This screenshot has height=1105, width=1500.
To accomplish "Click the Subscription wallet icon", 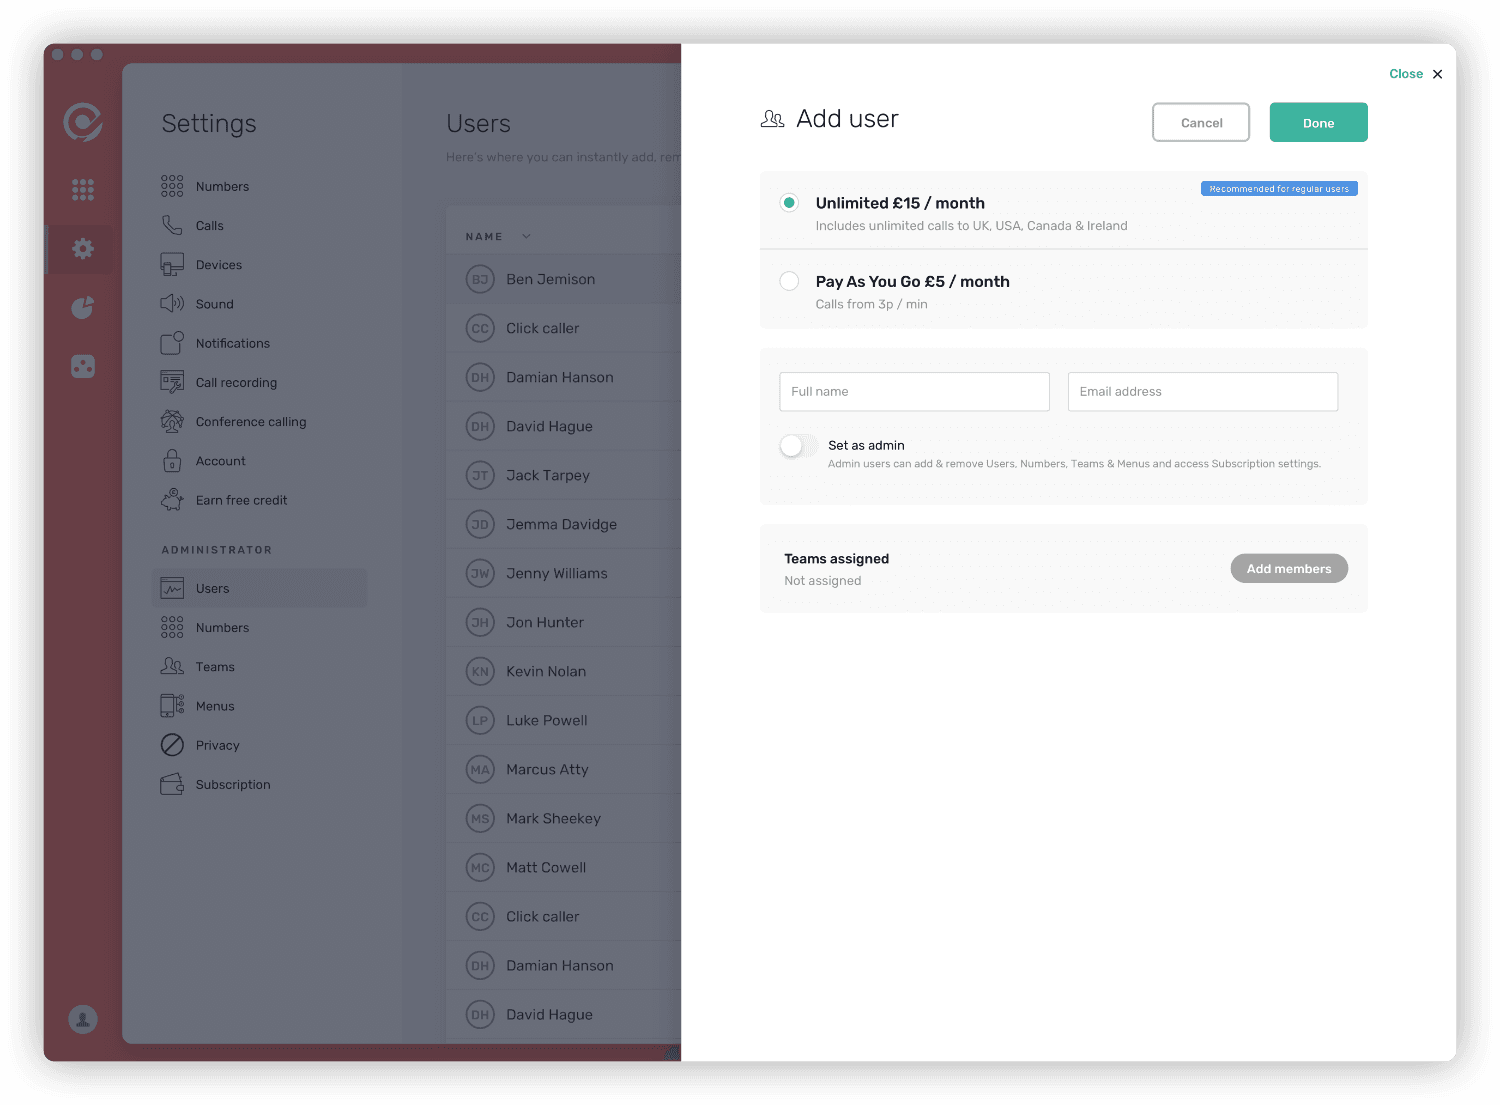I will pos(172,785).
